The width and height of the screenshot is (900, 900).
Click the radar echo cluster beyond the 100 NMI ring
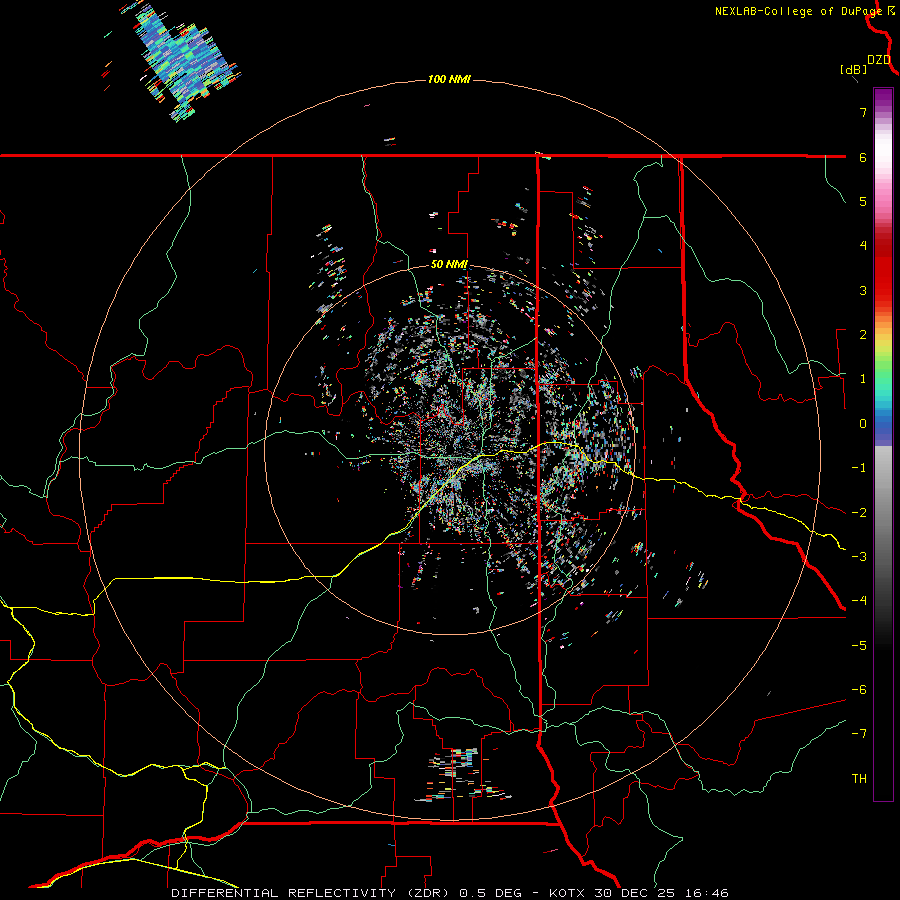(179, 60)
